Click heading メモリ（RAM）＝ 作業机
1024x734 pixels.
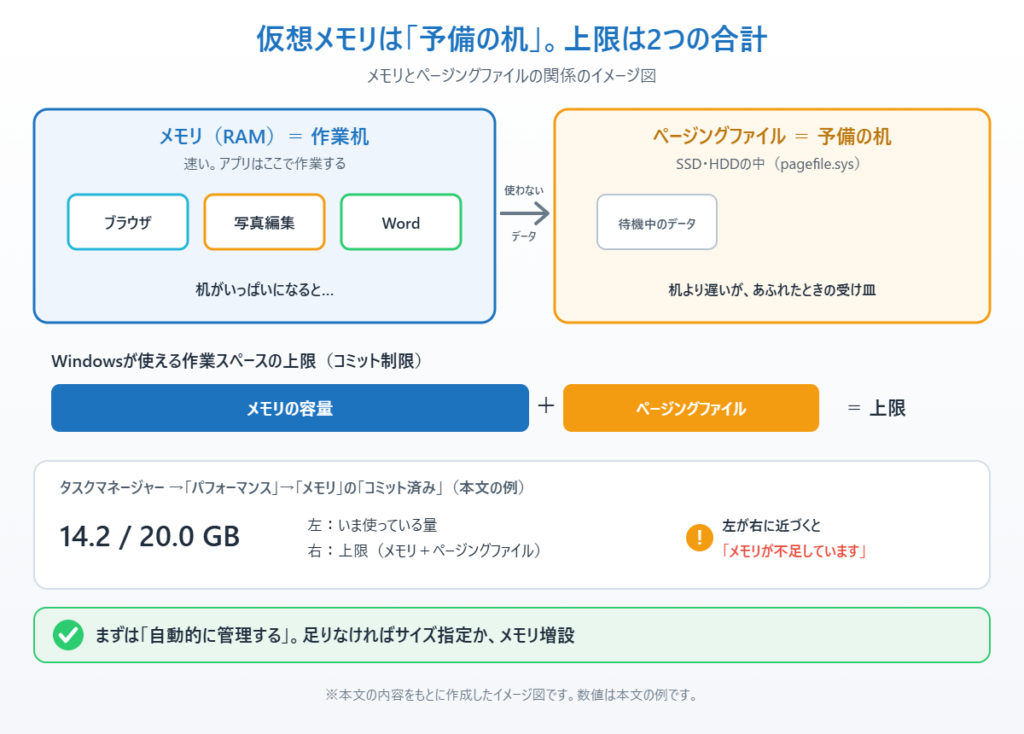click(264, 136)
